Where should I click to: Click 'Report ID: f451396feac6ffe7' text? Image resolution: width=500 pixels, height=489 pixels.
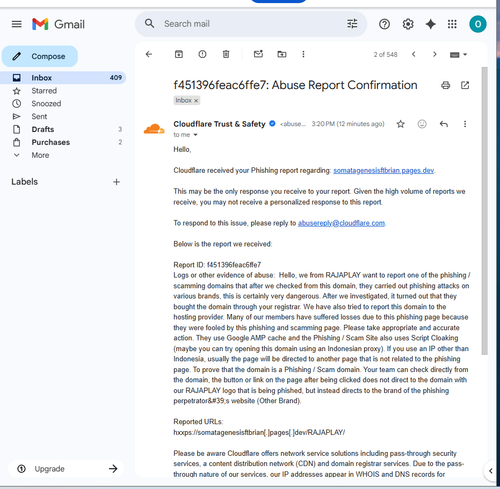217,265
